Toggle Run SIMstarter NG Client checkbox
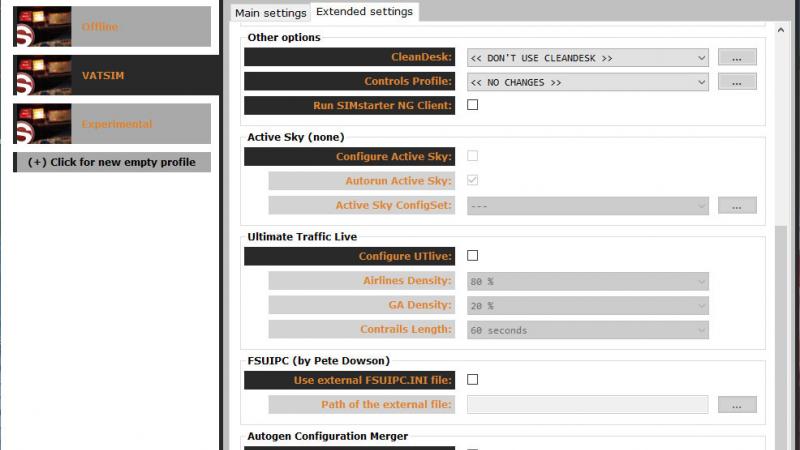This screenshot has height=450, width=800. tap(472, 105)
